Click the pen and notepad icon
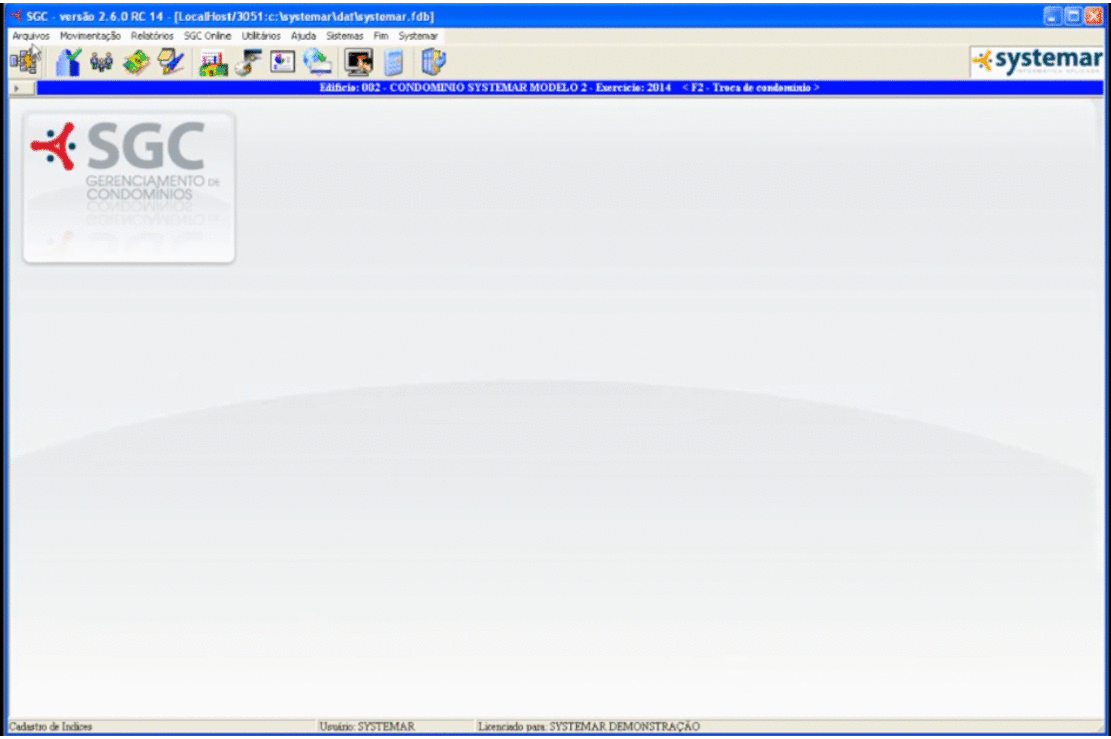Image resolution: width=1111 pixels, height=739 pixels. tap(171, 62)
